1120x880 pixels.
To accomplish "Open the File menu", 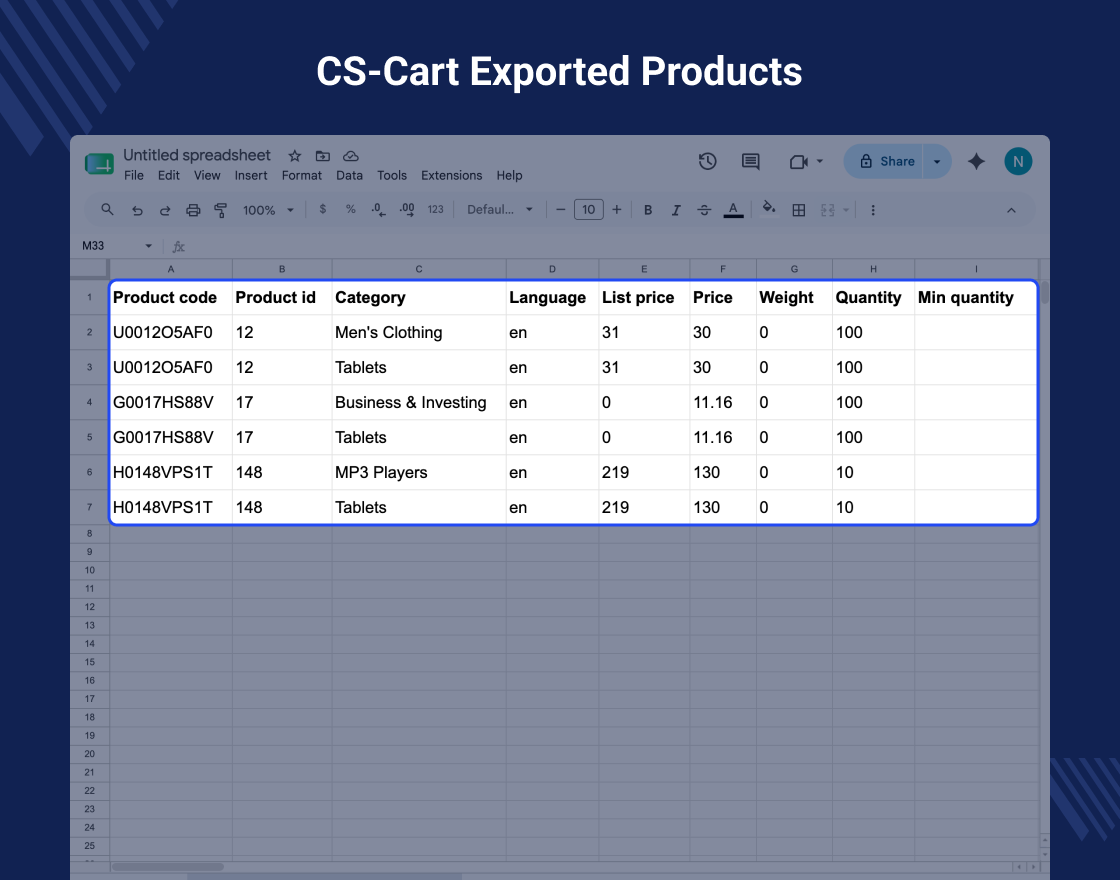I will (134, 175).
